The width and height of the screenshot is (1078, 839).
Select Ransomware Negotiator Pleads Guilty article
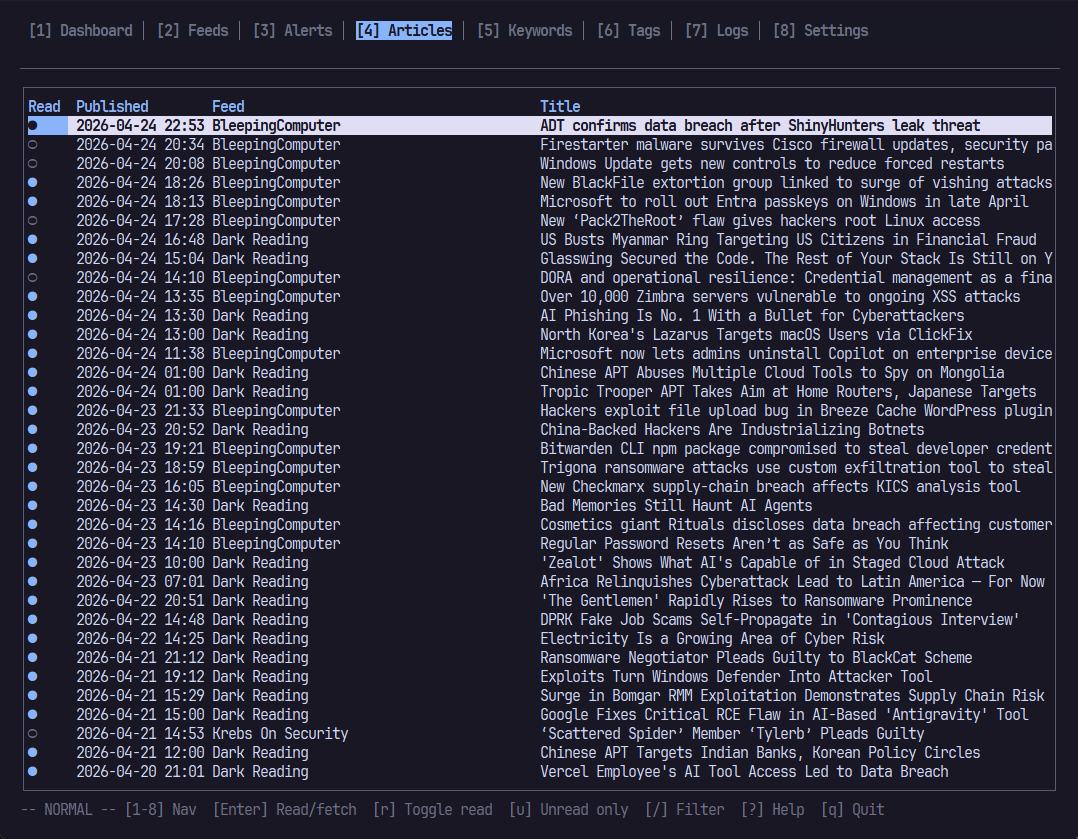coord(540,658)
